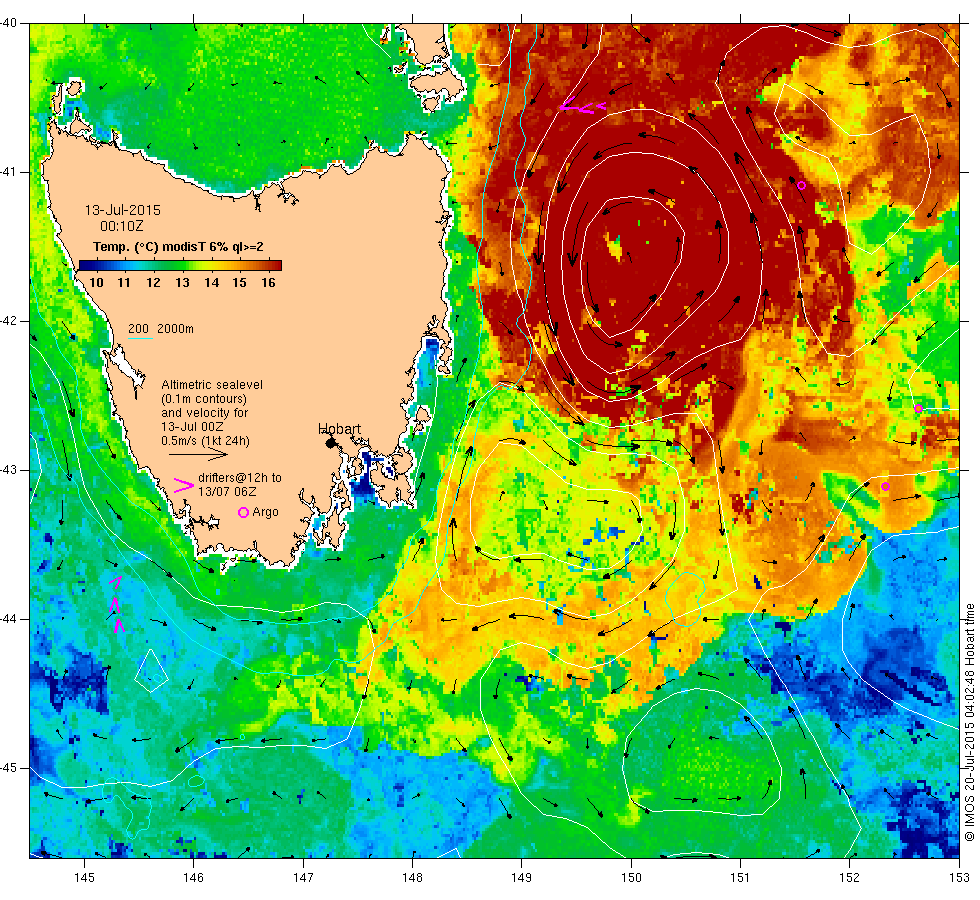Click the '13' tick under the color bar
980x900 pixels.
182,282
